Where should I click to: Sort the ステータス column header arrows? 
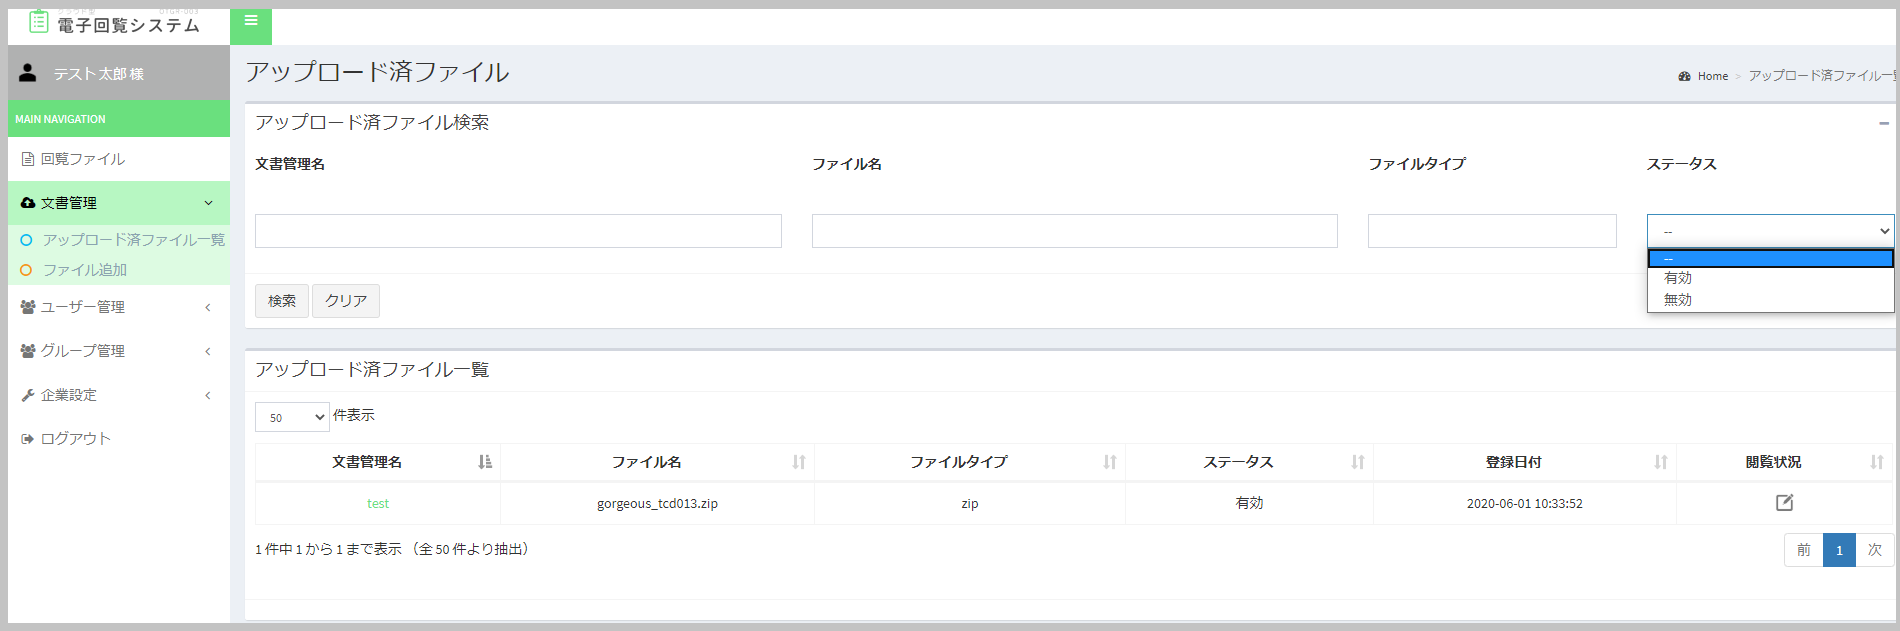[1358, 462]
